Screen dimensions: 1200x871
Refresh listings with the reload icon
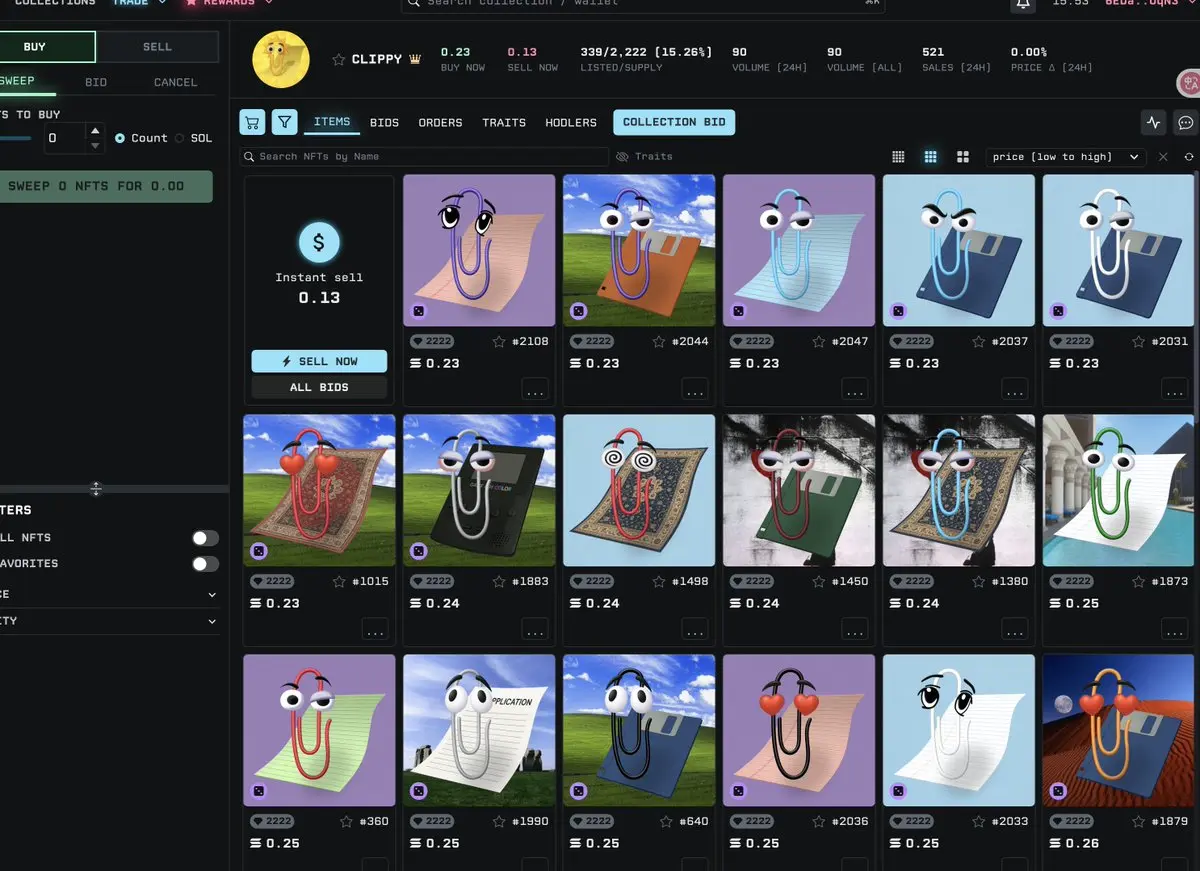1189,157
